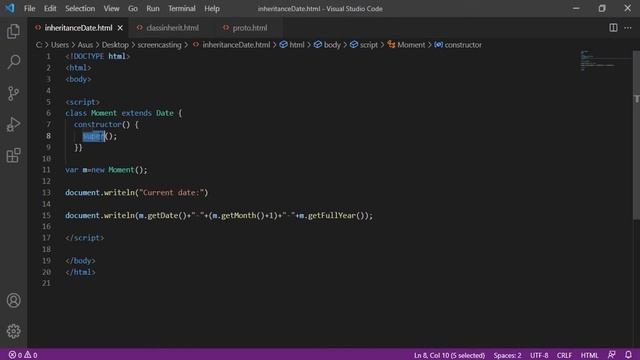
Task: Click getMonth on line 15
Action: click(x=238, y=216)
